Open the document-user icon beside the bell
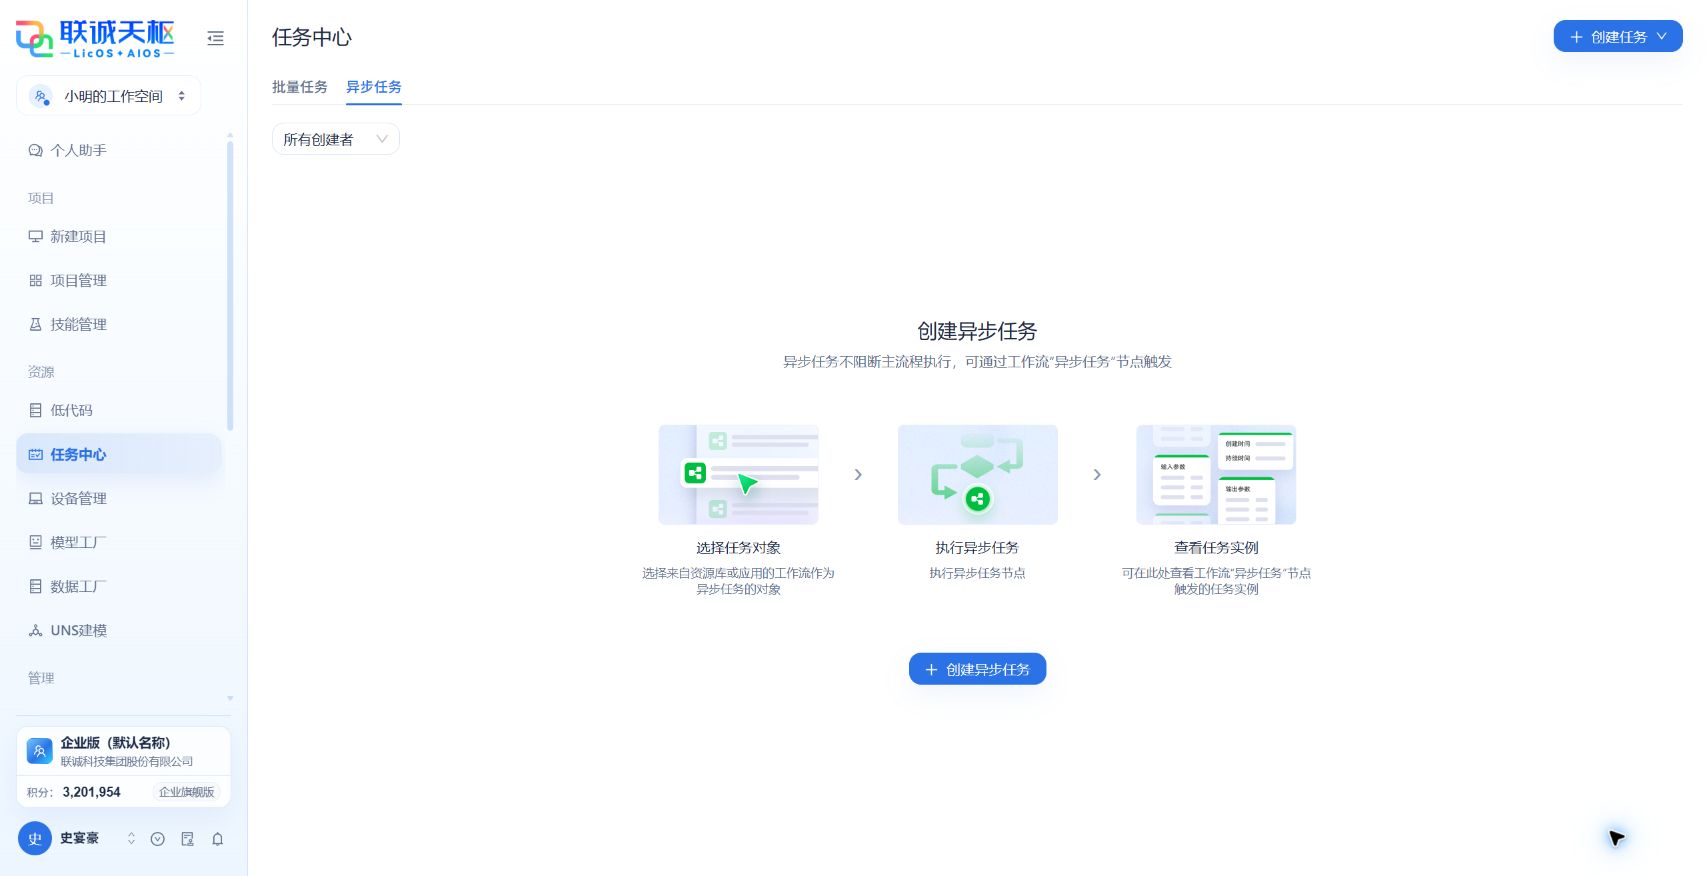The height and width of the screenshot is (876, 1707). tap(187, 839)
